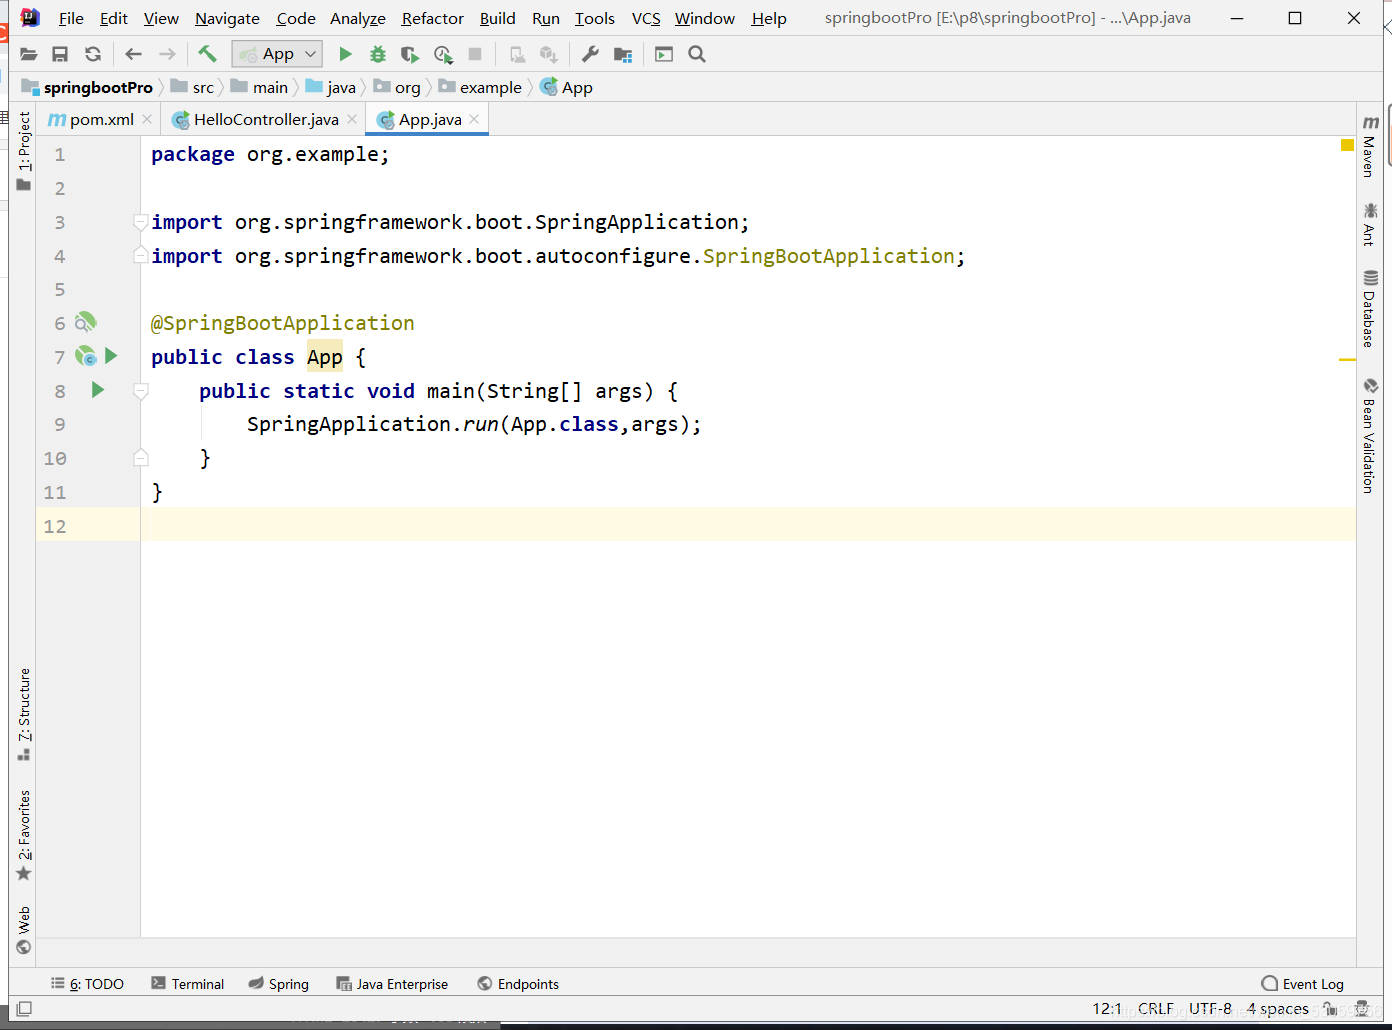1392x1030 pixels.
Task: Open the Endpoints tool window
Action: [x=518, y=984]
